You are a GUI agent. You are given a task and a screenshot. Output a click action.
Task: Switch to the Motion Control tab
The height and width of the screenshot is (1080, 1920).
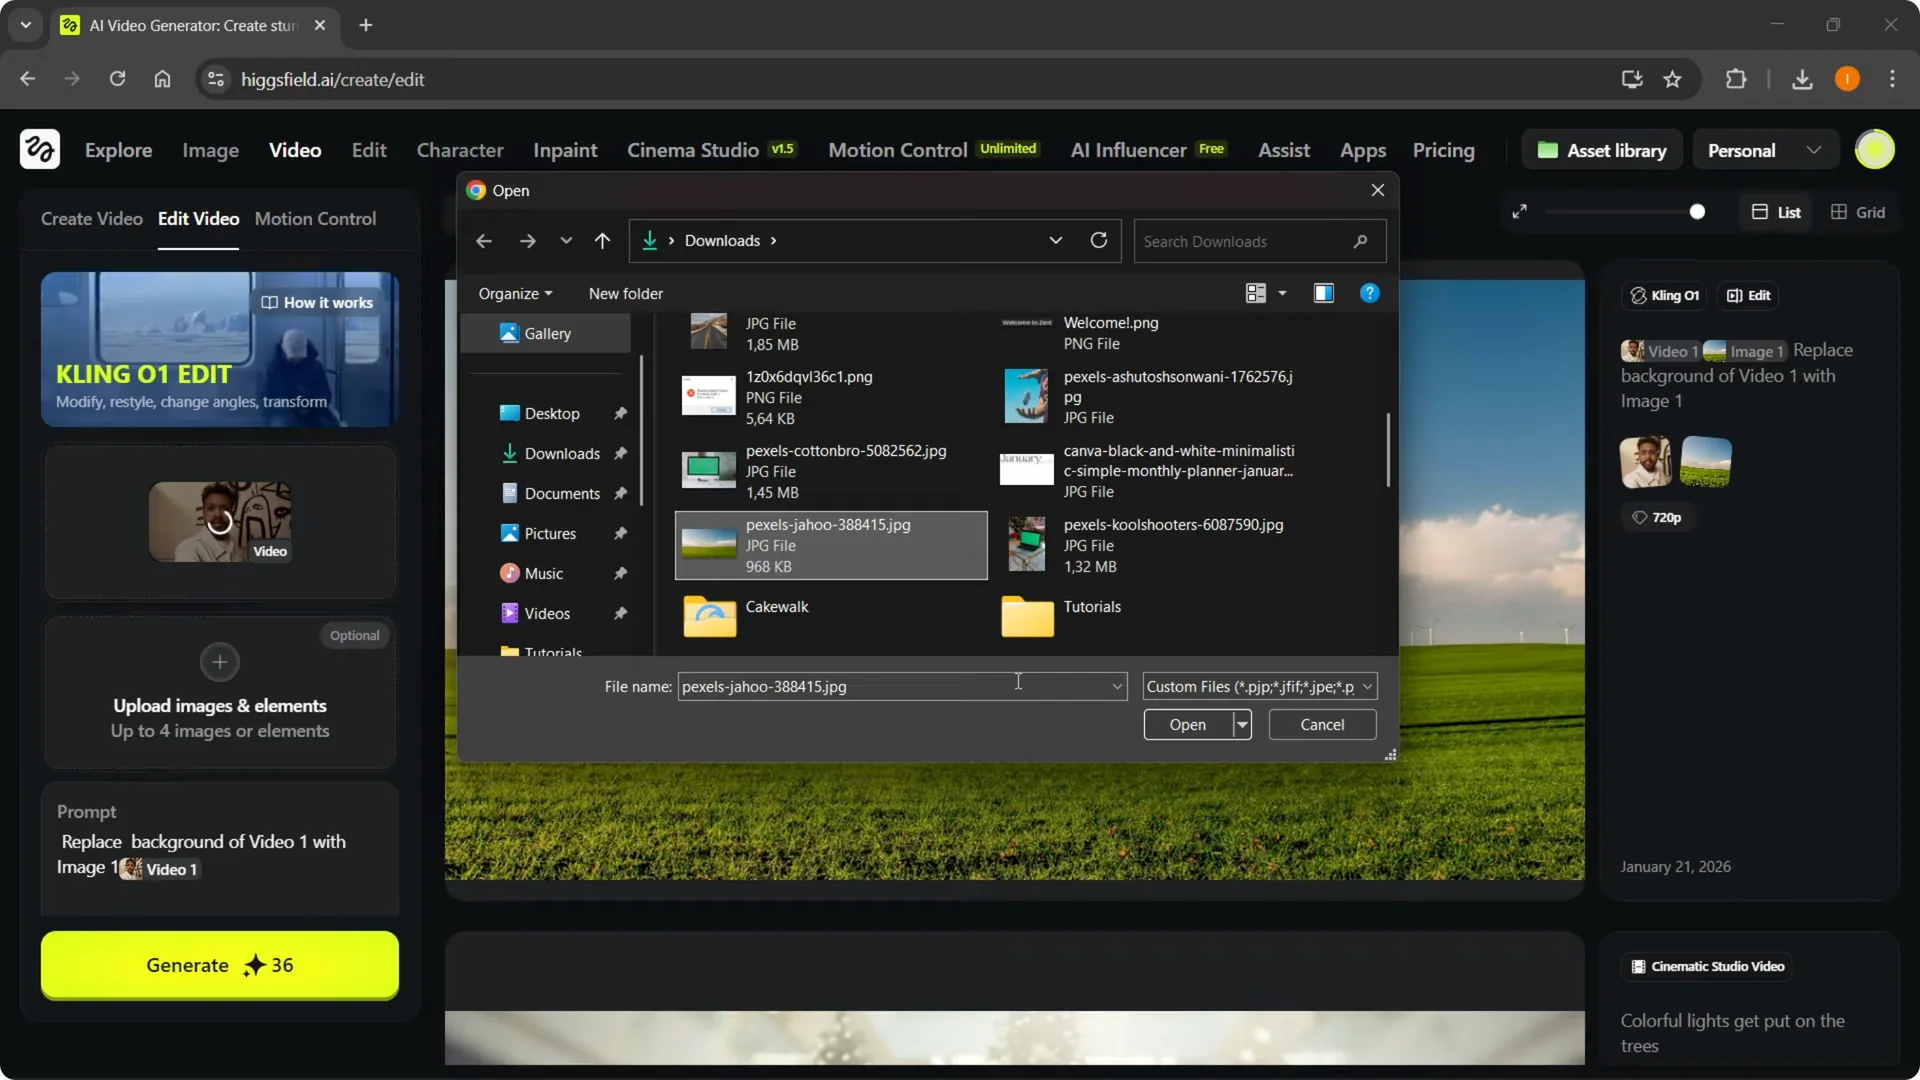coord(316,219)
